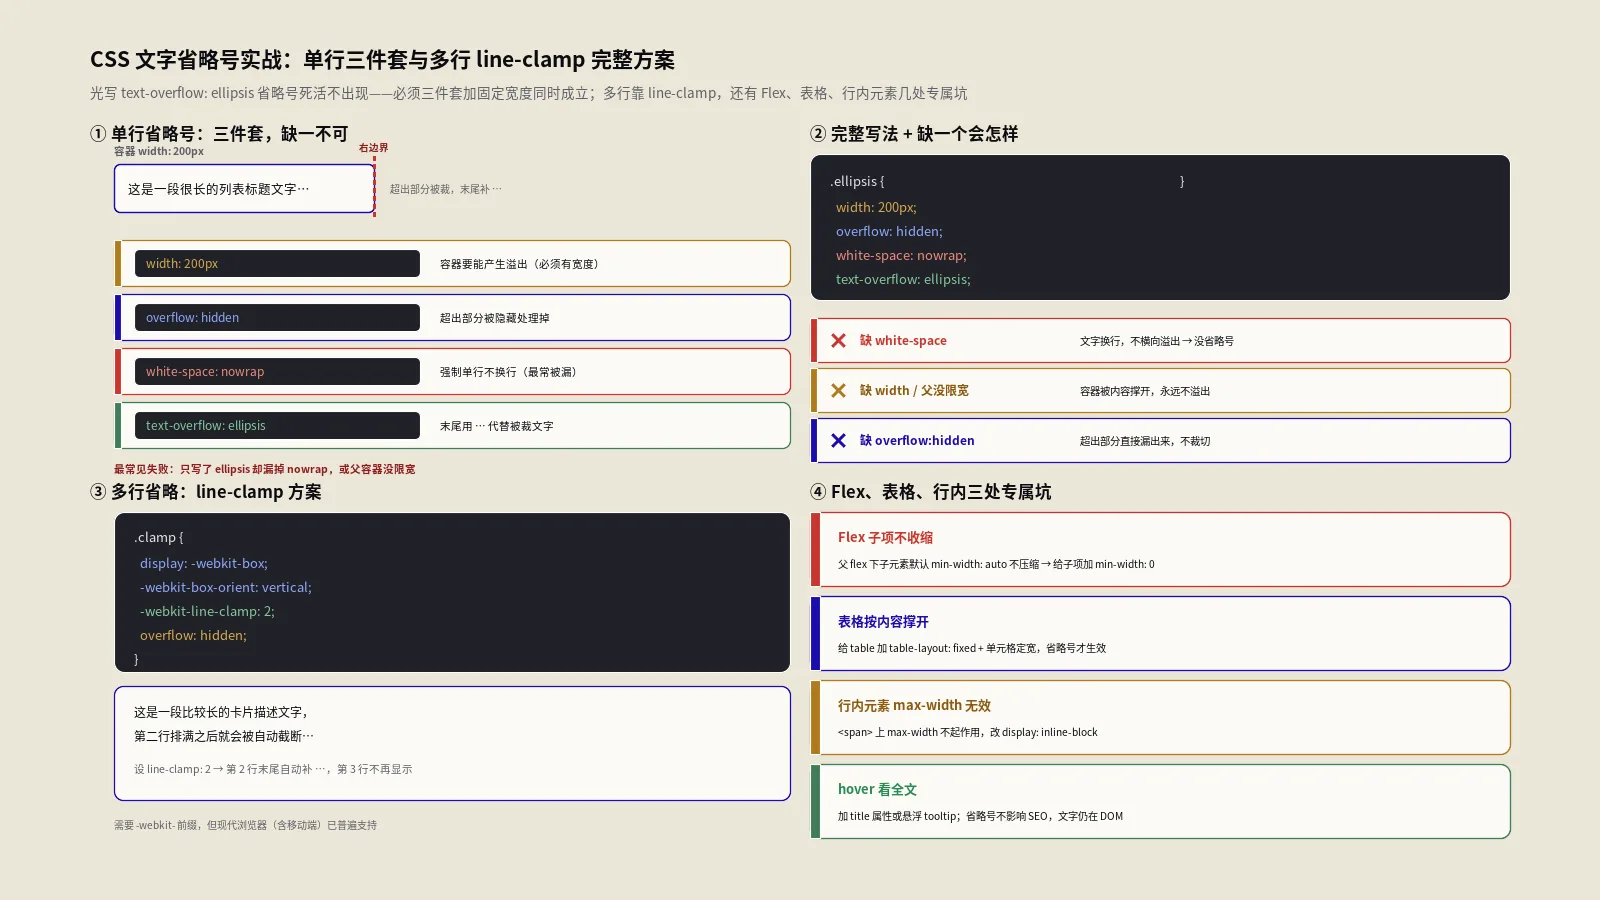This screenshot has height=900, width=1600.
Task: Click the circled number 4 before Flex、表格
Action: point(818,492)
